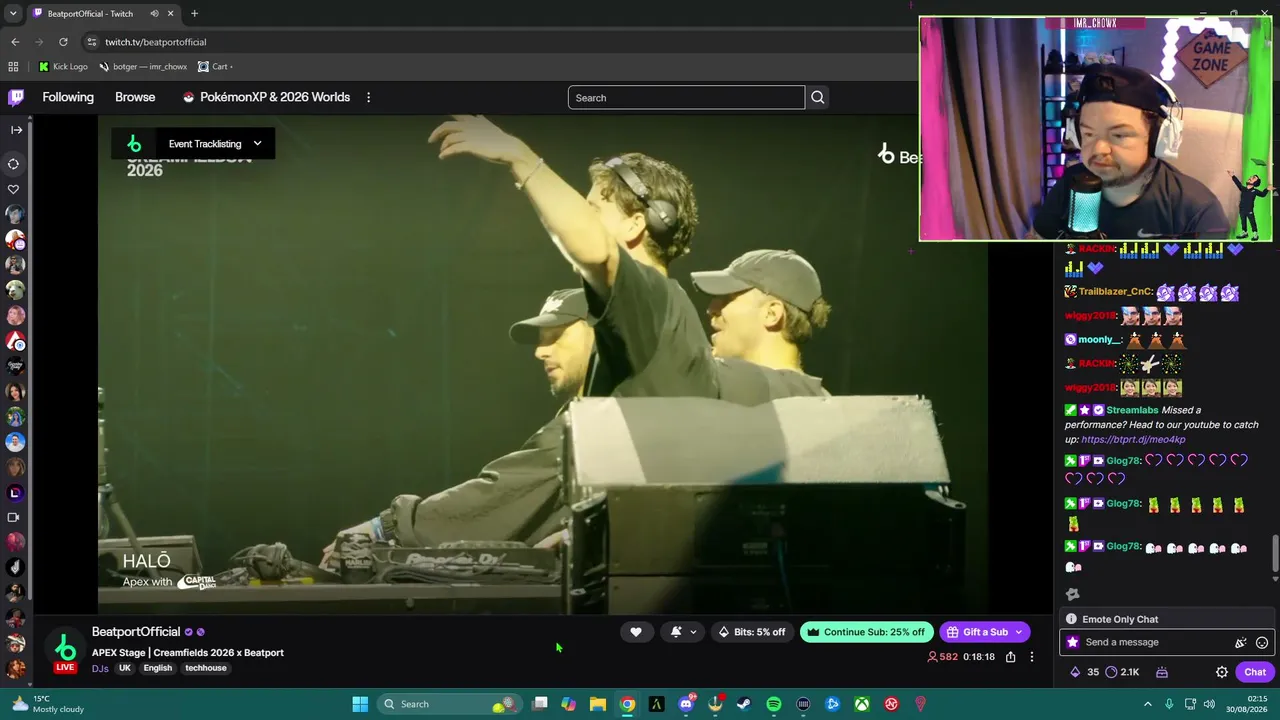1280x720 pixels.
Task: Click the BeatportOfficial avatar with LIVE badge
Action: (x=65, y=650)
